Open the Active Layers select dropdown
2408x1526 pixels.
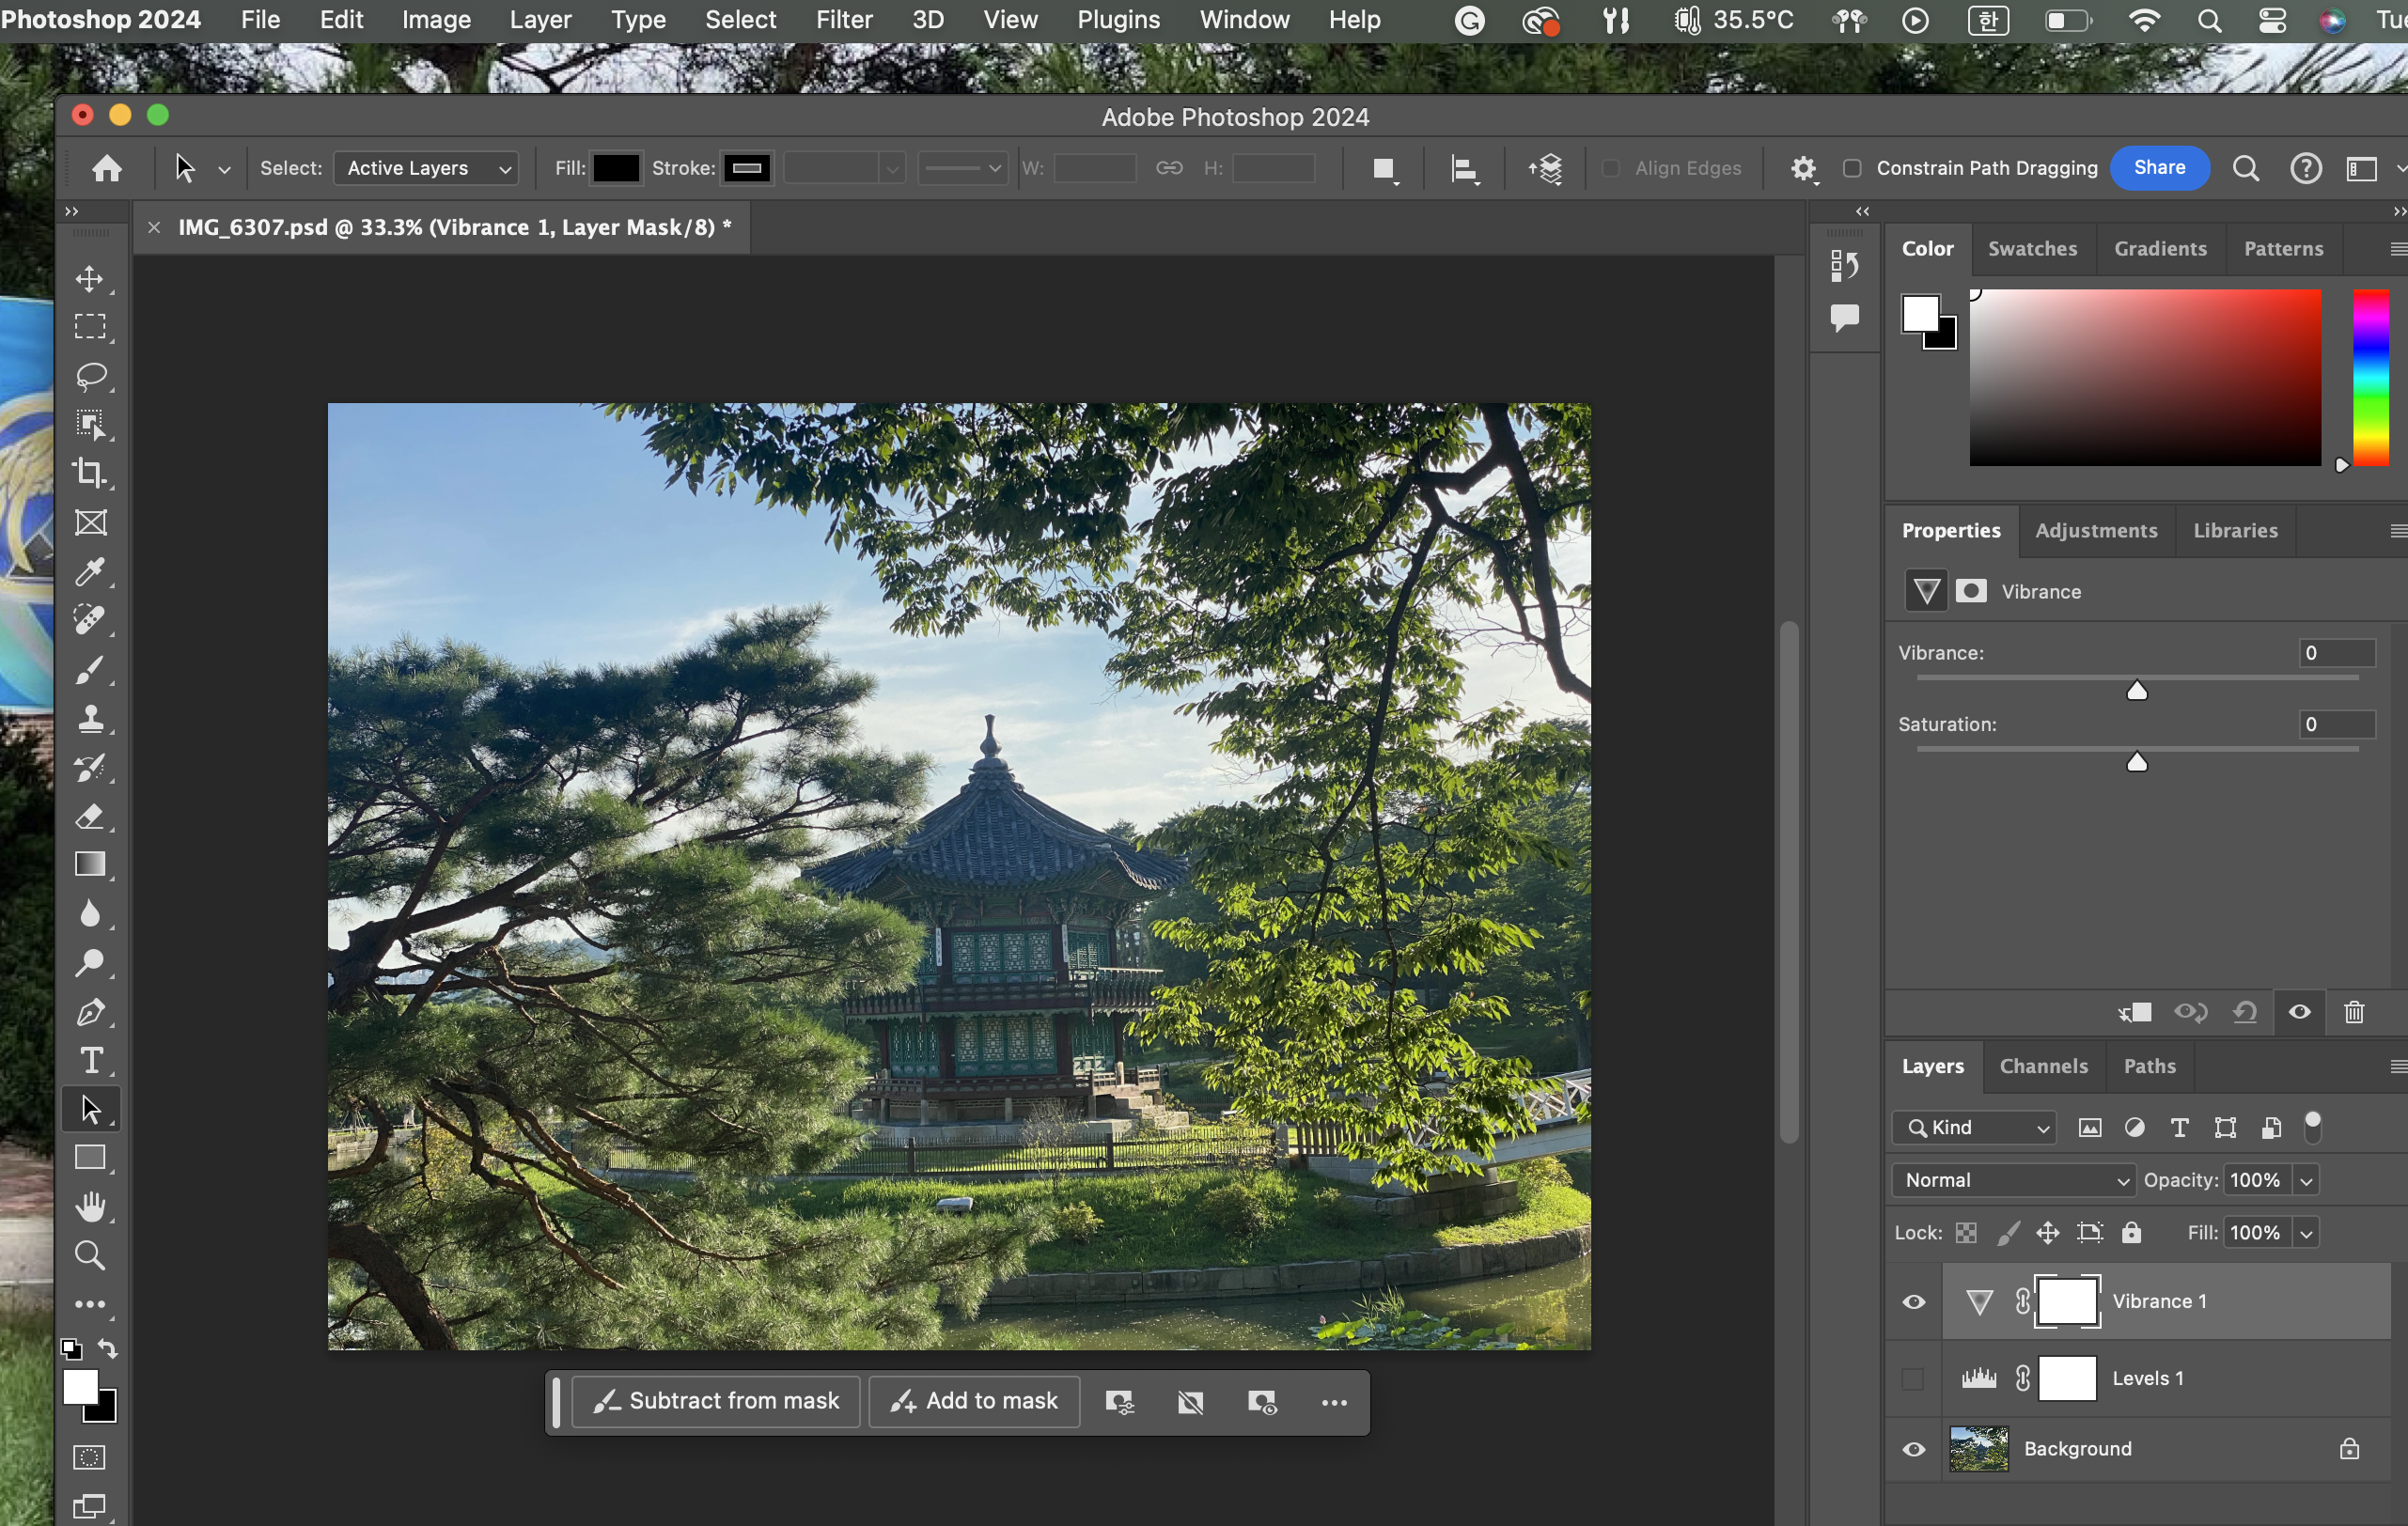427,168
